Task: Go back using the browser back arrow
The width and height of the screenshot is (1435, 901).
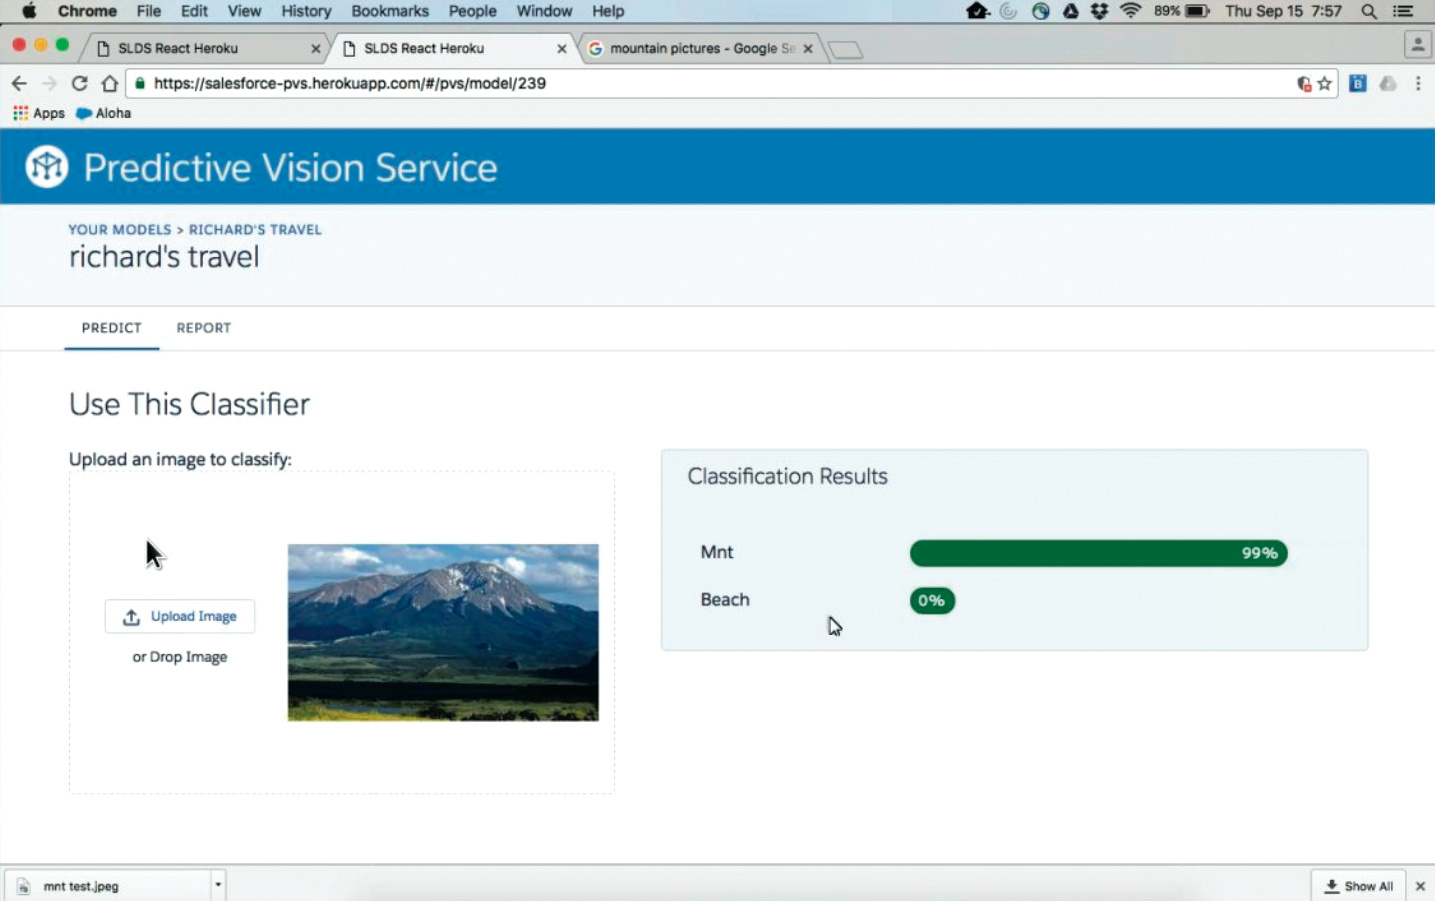Action: point(19,84)
